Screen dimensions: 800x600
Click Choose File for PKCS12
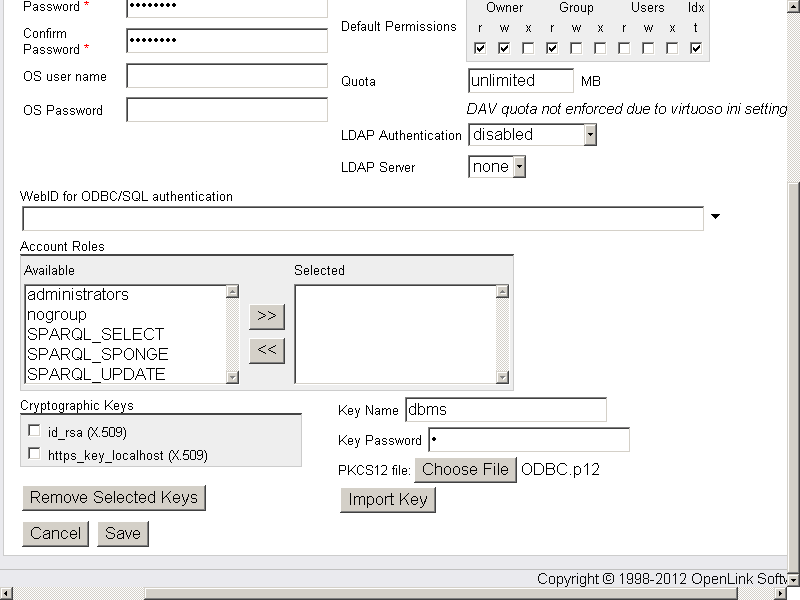click(465, 470)
